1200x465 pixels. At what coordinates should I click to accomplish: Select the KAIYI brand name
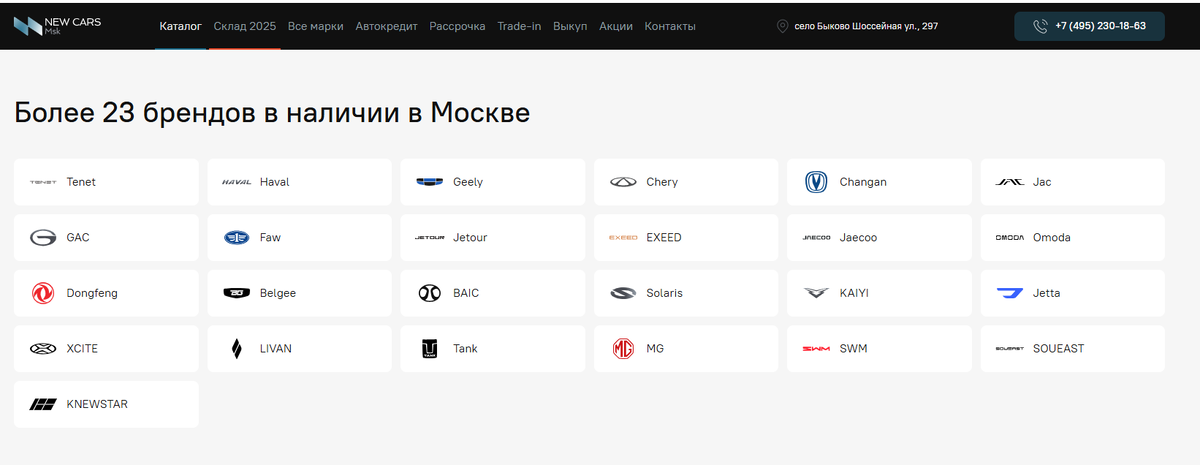pyautogui.click(x=855, y=293)
